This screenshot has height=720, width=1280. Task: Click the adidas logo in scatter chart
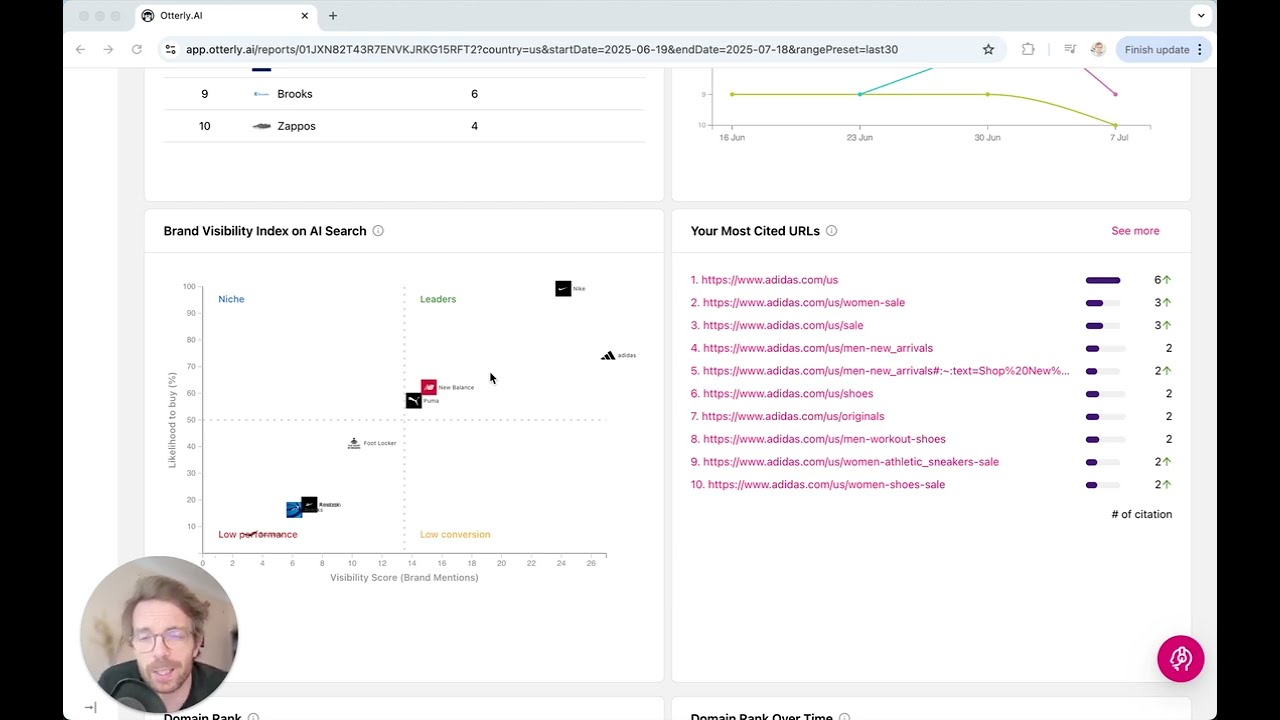pos(608,355)
